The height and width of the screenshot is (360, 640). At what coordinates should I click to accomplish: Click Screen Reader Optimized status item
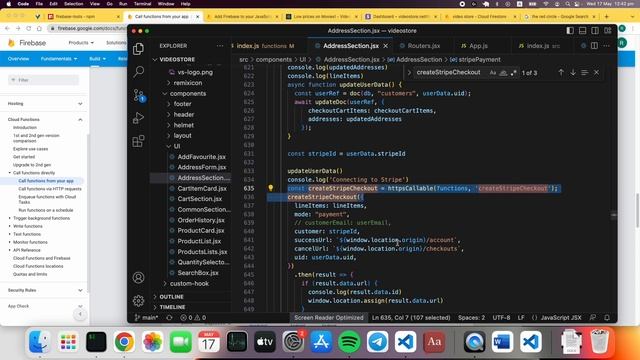pyautogui.click(x=329, y=318)
